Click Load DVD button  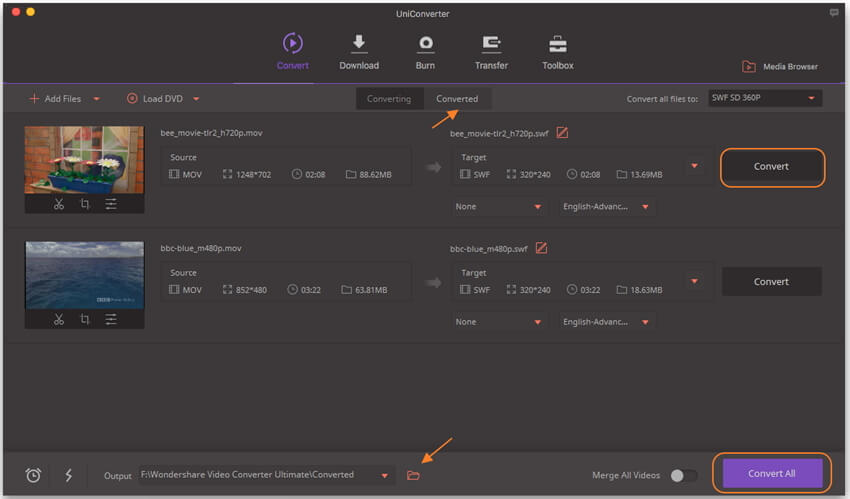click(x=155, y=99)
